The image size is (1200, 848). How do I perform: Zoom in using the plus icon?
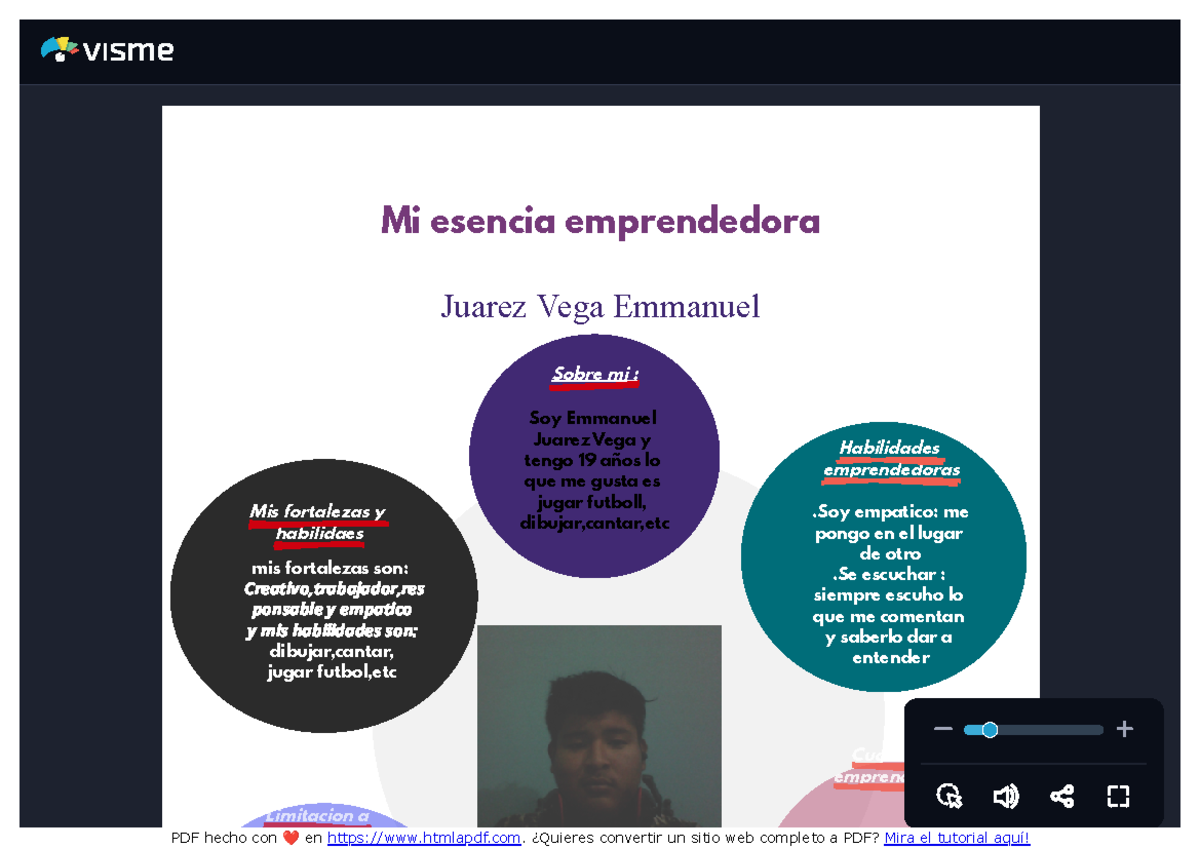(x=1124, y=729)
